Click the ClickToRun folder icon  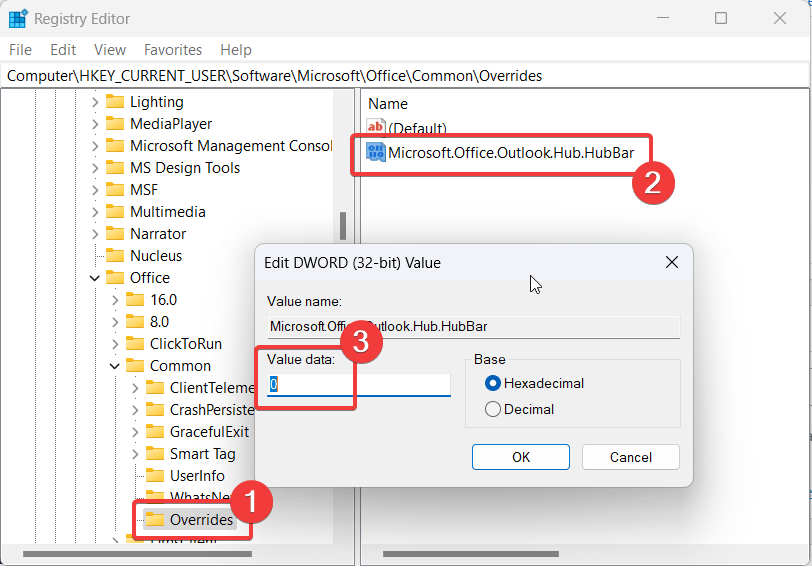click(135, 344)
